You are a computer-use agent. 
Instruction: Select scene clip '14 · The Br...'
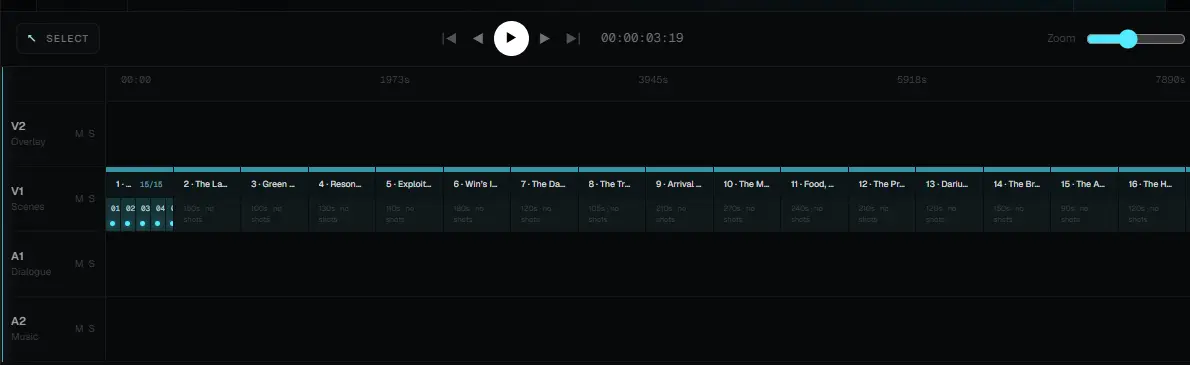coord(1018,199)
